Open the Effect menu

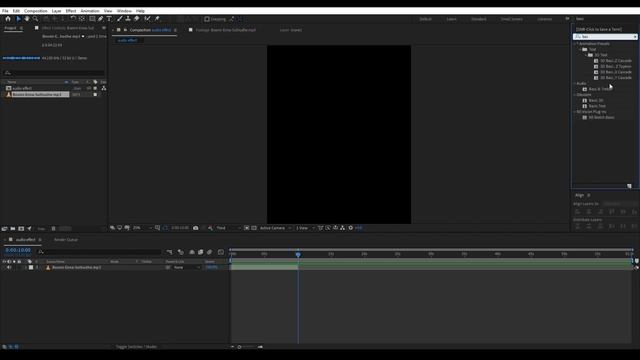71,11
